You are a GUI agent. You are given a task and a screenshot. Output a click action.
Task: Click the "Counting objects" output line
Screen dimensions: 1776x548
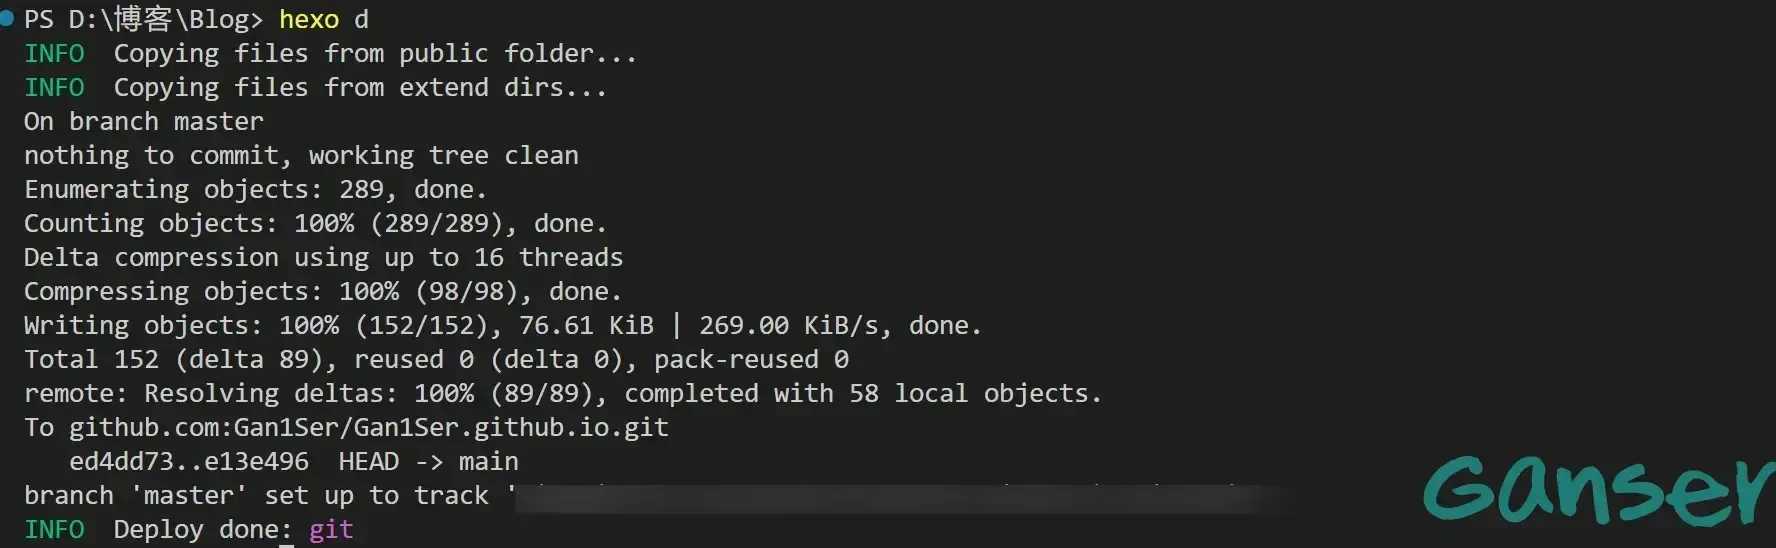(x=315, y=224)
